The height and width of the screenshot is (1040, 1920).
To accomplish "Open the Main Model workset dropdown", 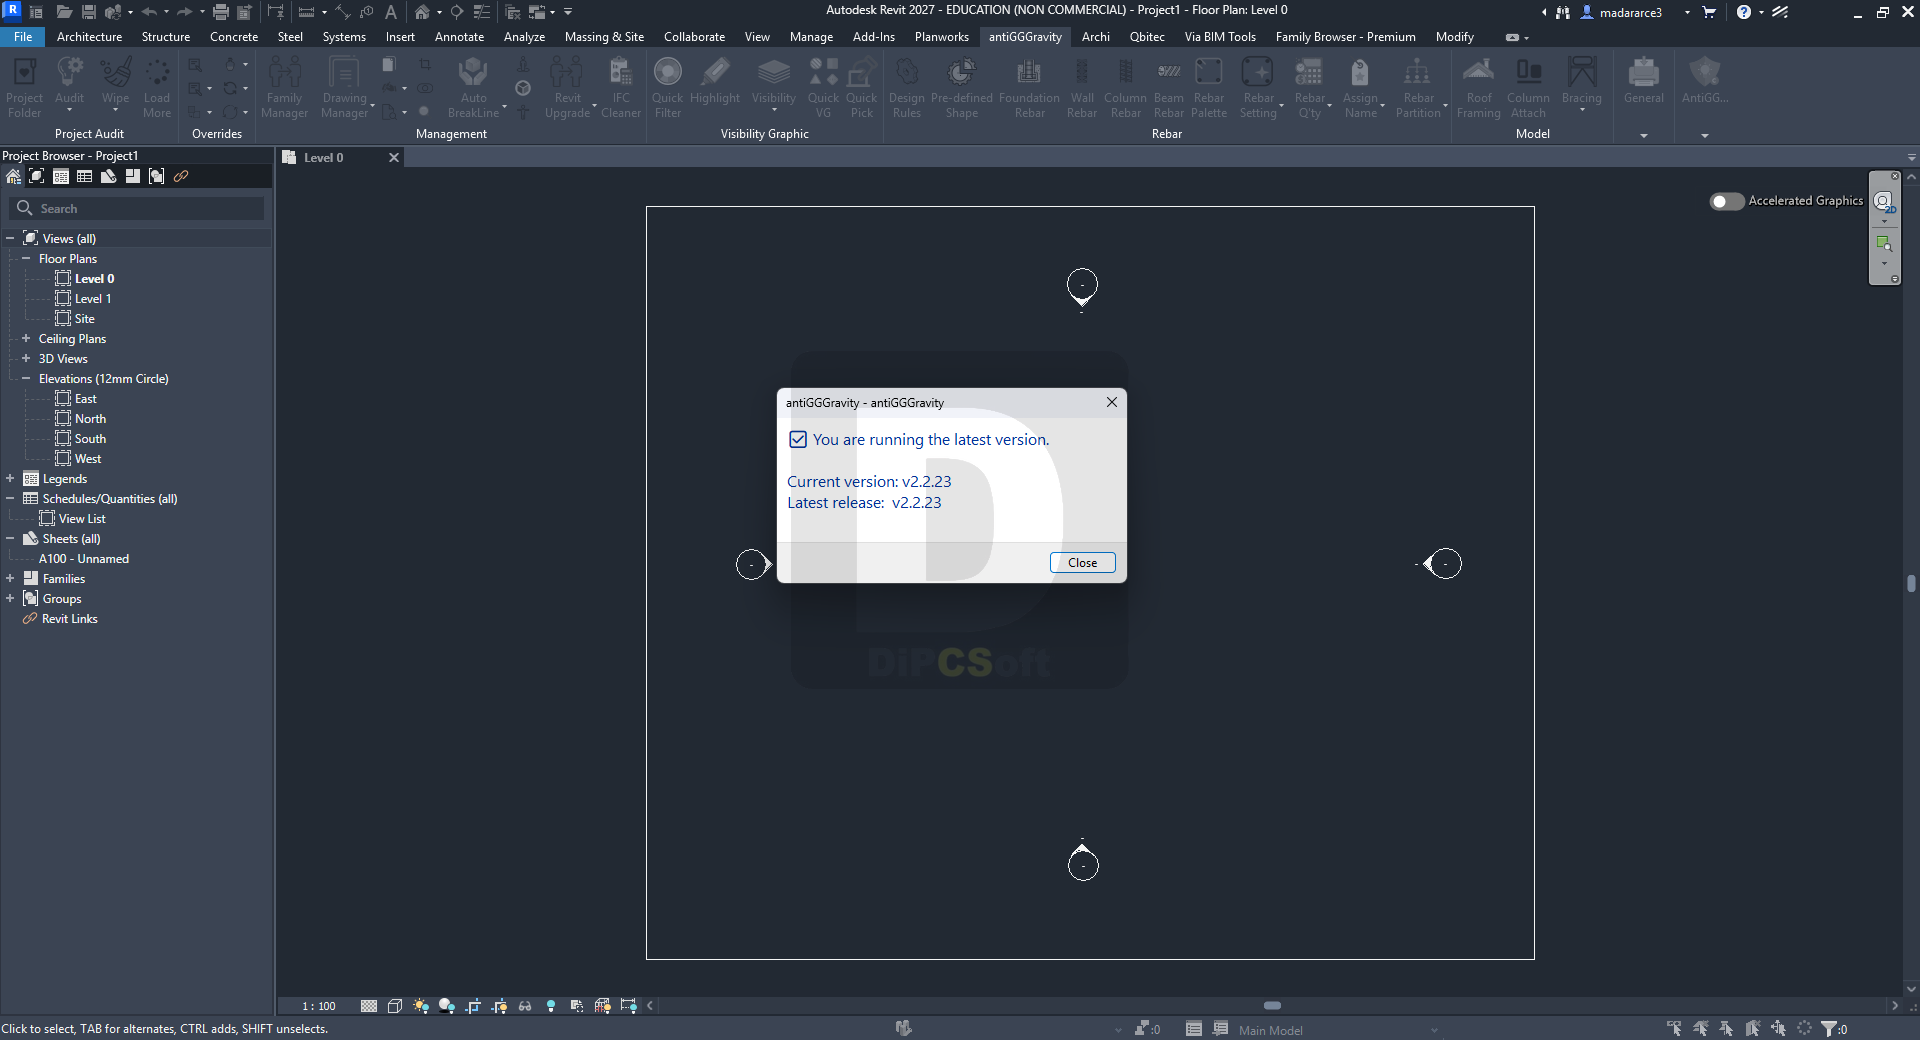I will pos(1338,1029).
